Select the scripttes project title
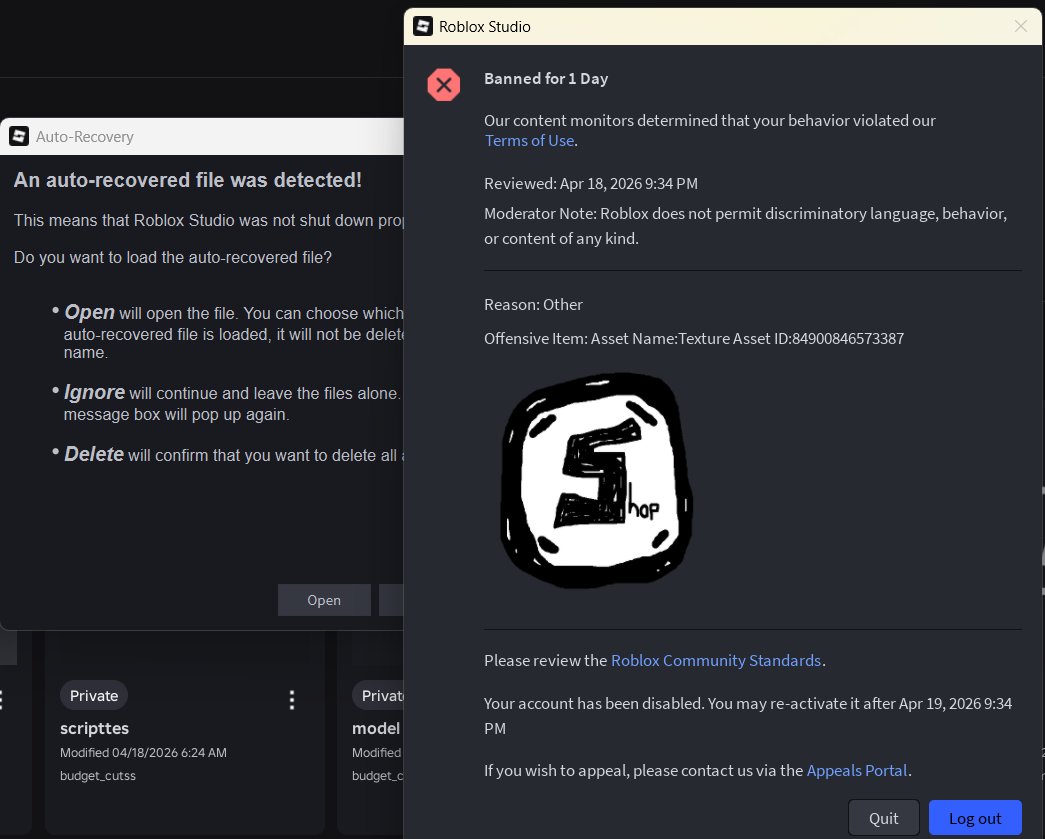 click(95, 728)
